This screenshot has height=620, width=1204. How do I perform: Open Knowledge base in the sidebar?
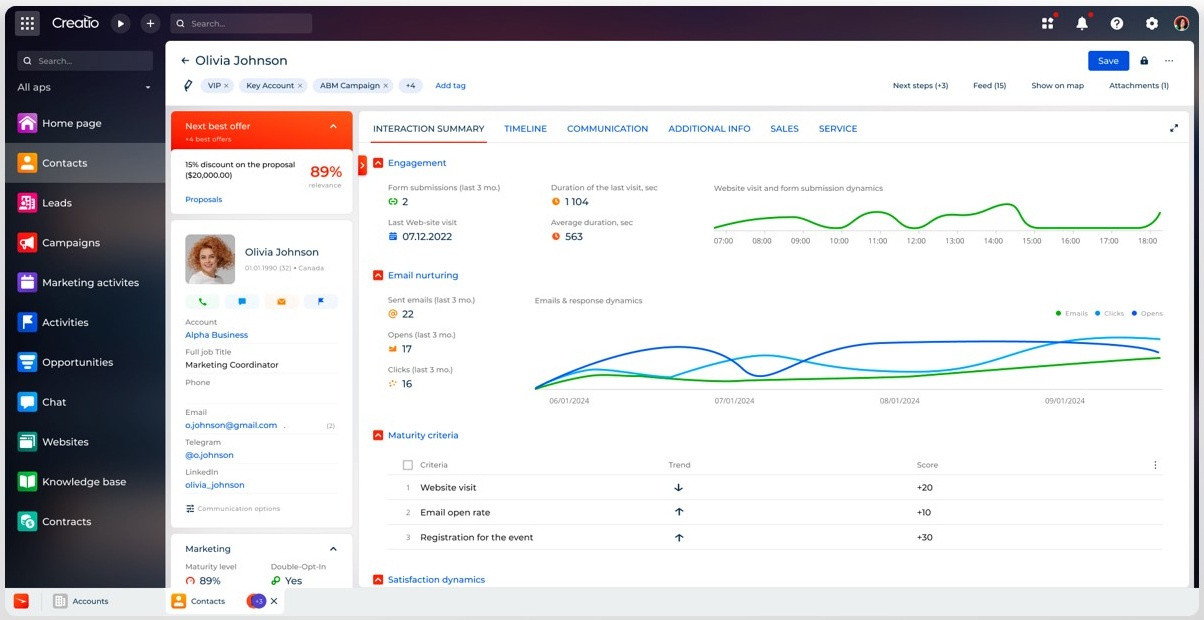point(85,482)
